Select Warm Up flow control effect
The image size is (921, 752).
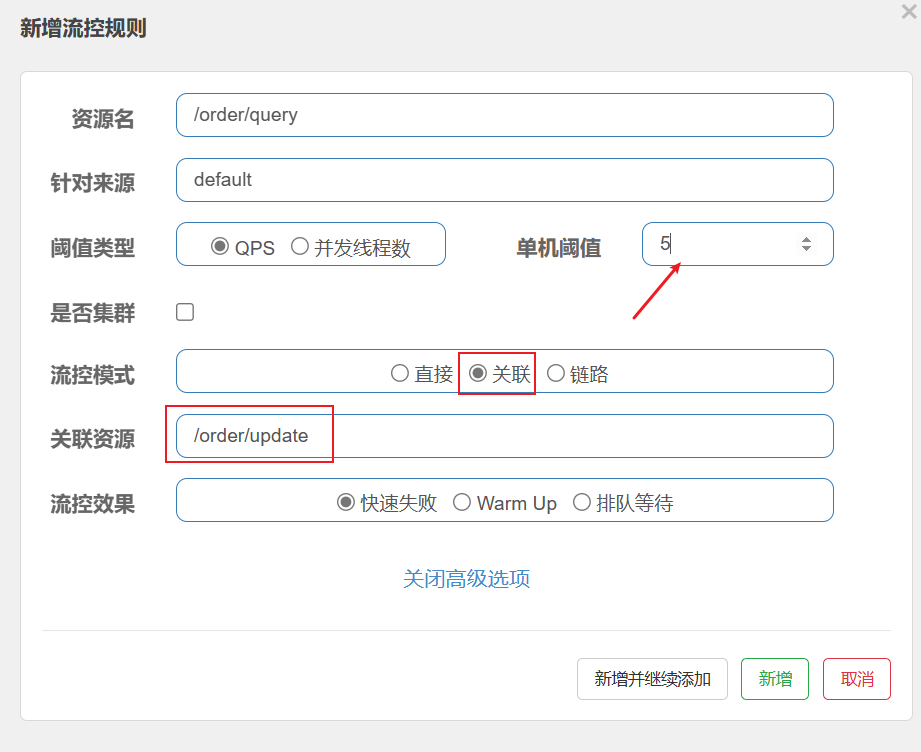[x=462, y=502]
